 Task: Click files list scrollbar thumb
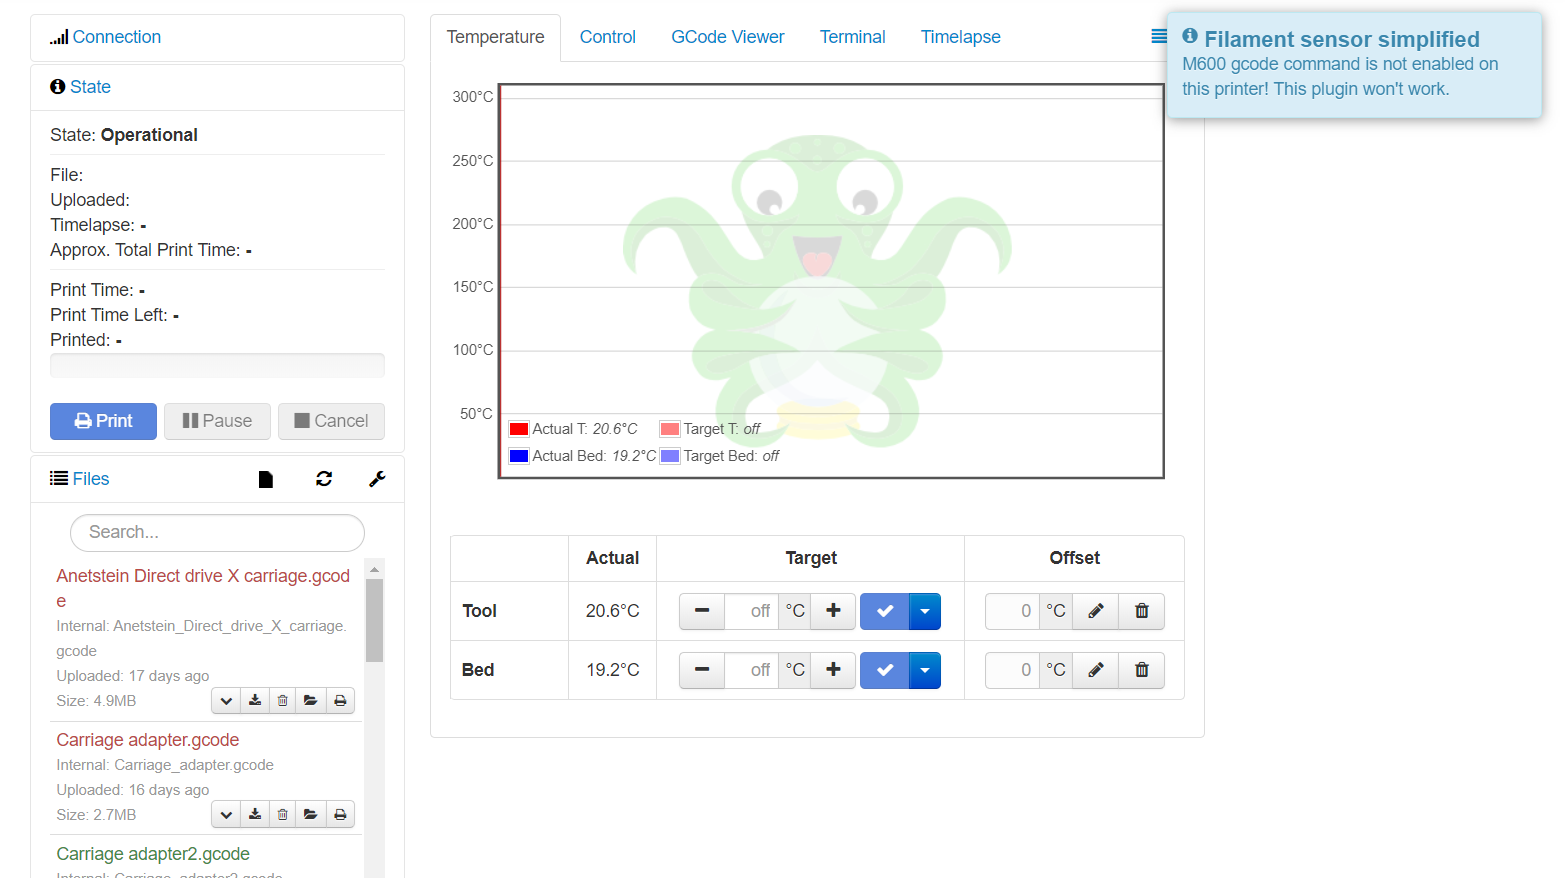(375, 620)
